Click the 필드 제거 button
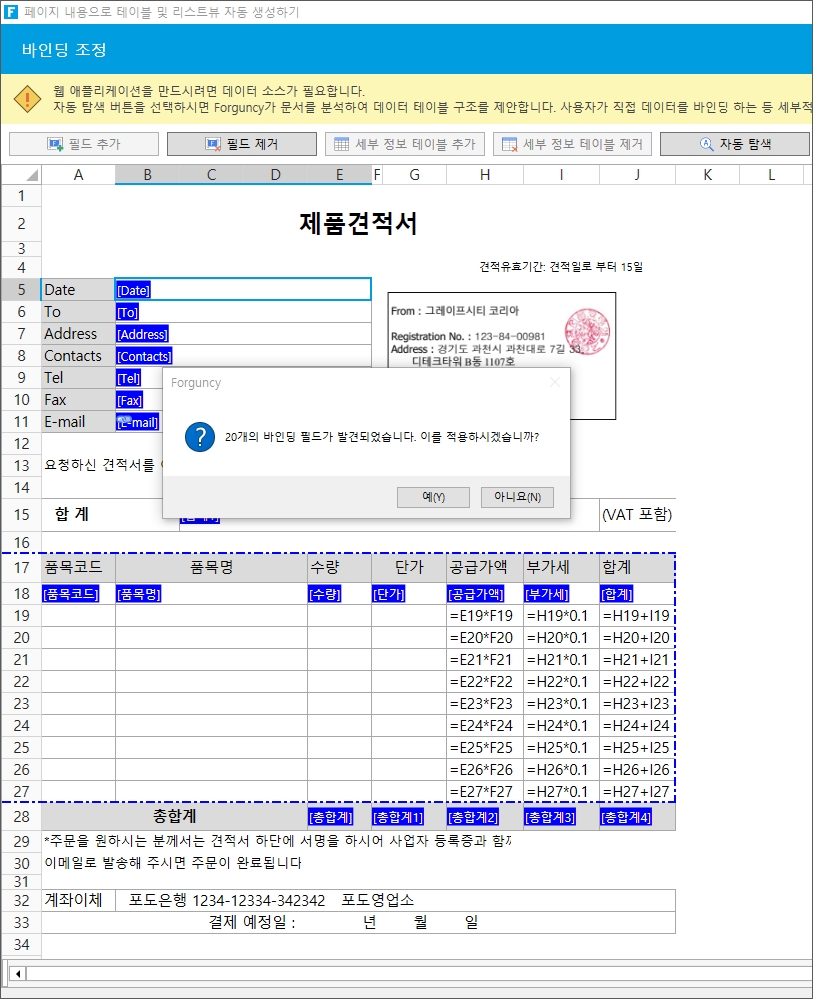 click(241, 144)
